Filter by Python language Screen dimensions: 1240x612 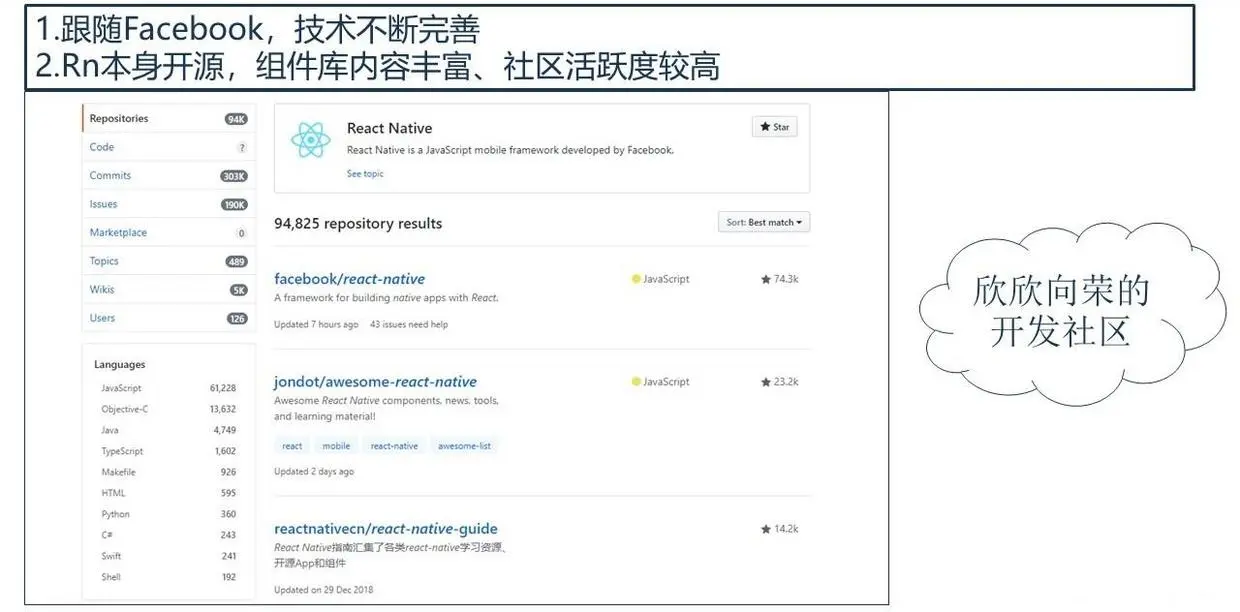pyautogui.click(x=168, y=514)
